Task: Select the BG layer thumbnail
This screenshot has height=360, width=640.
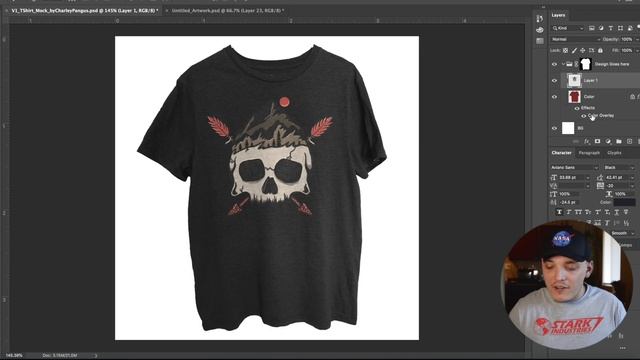Action: tap(568, 128)
